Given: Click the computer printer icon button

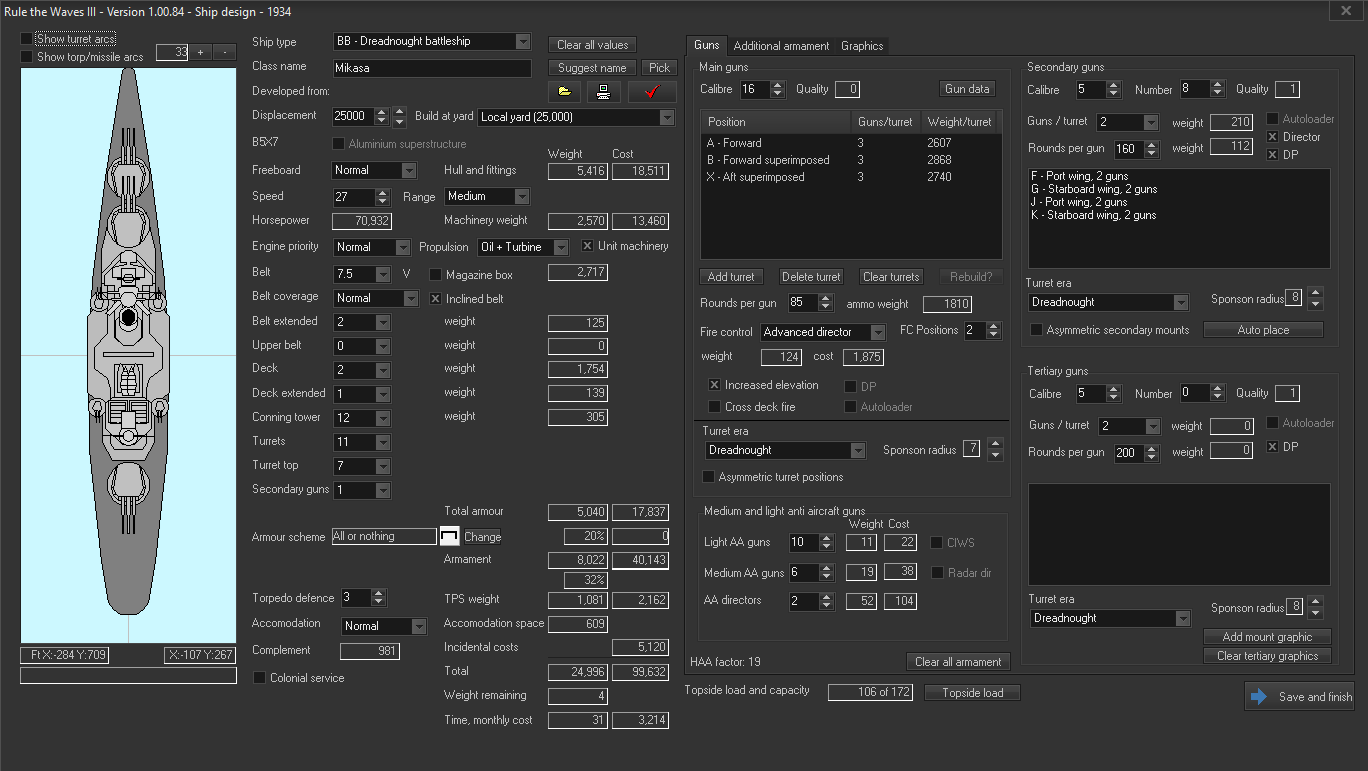Looking at the screenshot, I should click(604, 92).
